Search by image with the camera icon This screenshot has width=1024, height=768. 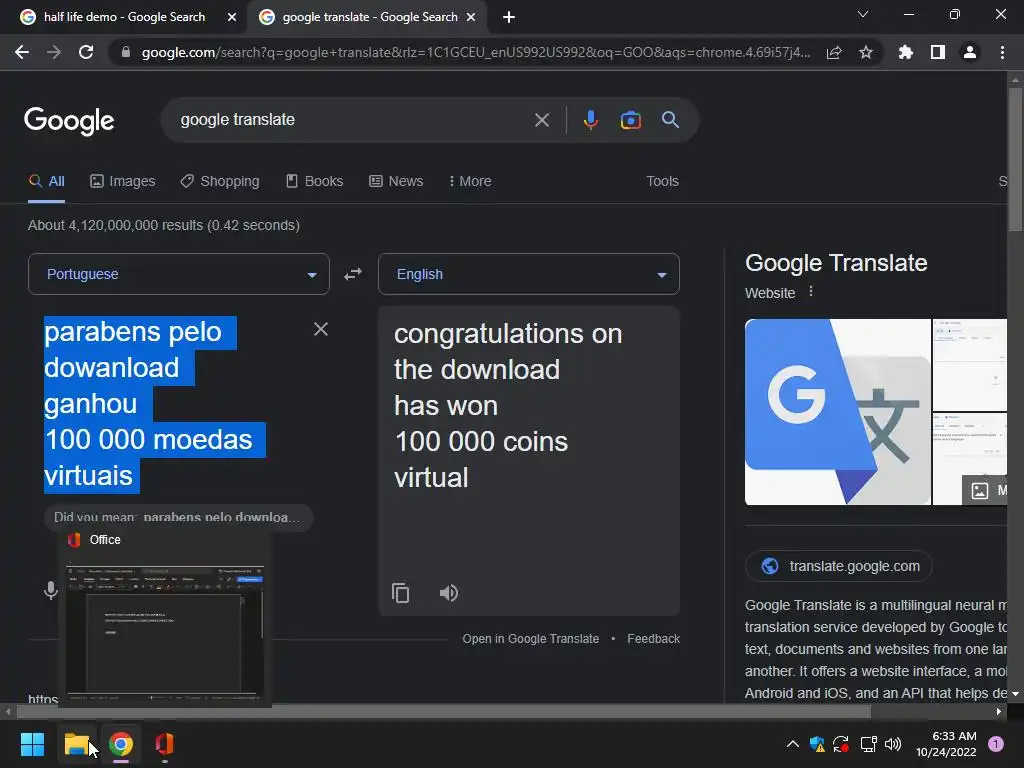(630, 120)
